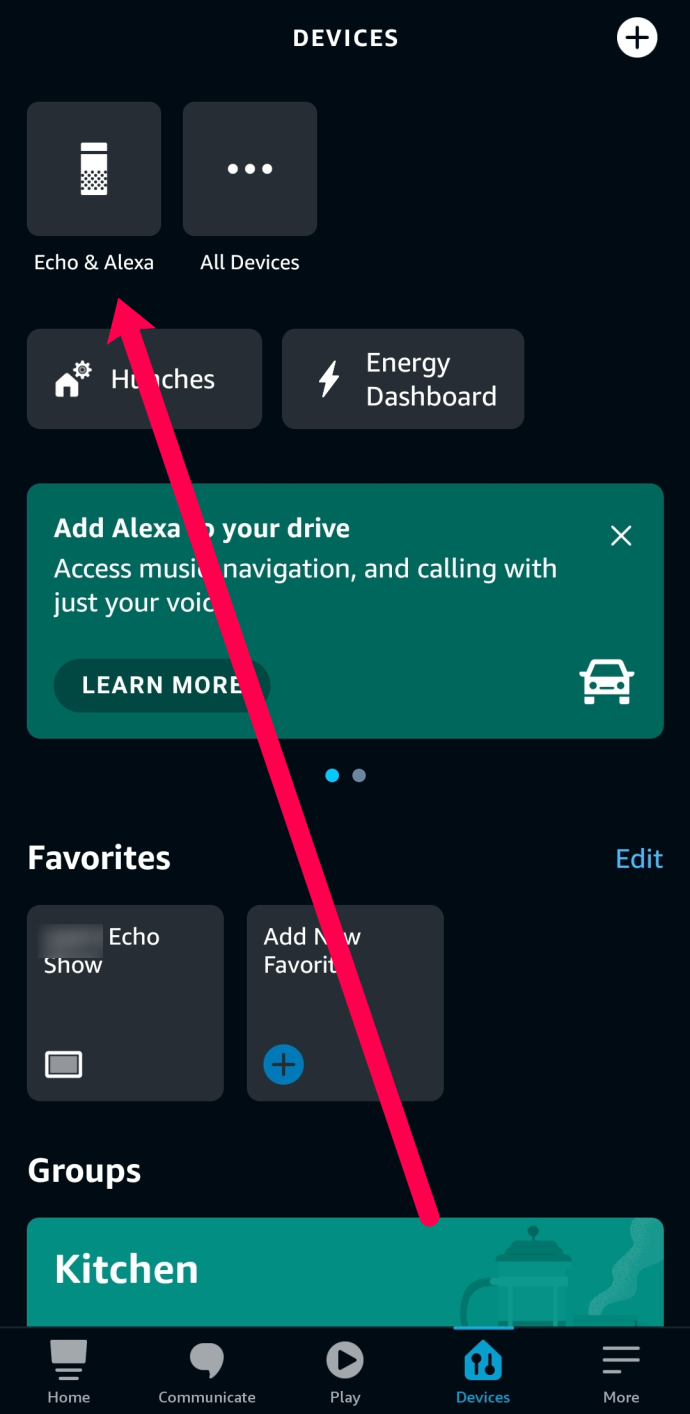Image resolution: width=690 pixels, height=1414 pixels.
Task: Switch to the Communicate tab
Action: click(207, 1371)
